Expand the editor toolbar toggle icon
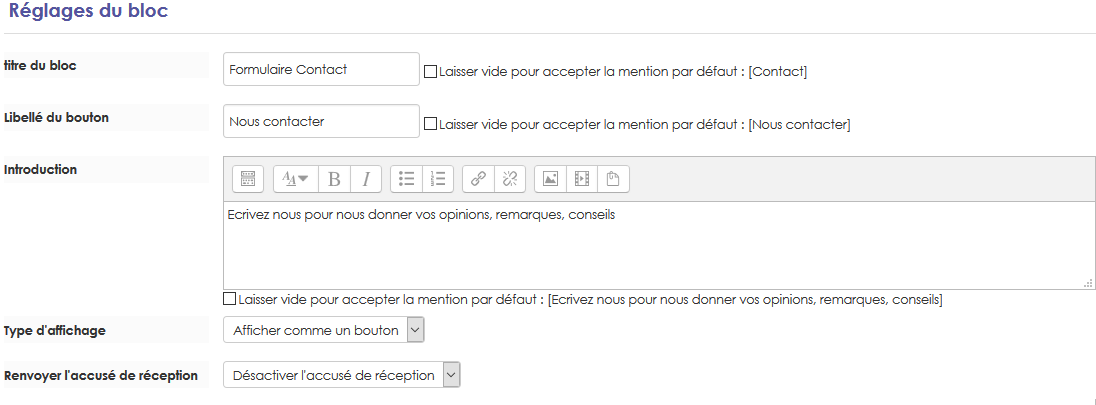This screenshot has width=1096, height=405. pos(248,179)
